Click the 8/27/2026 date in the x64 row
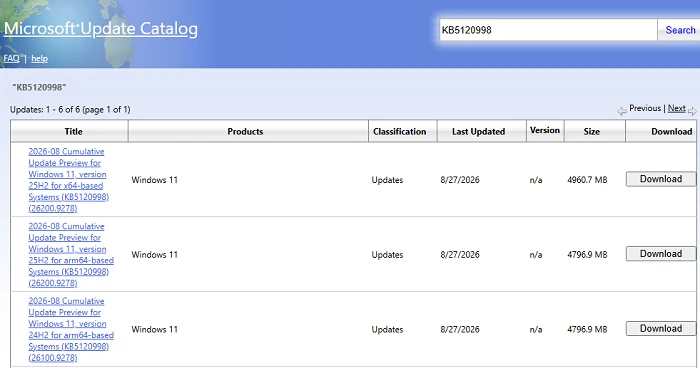The width and height of the screenshot is (700, 368). 460,180
